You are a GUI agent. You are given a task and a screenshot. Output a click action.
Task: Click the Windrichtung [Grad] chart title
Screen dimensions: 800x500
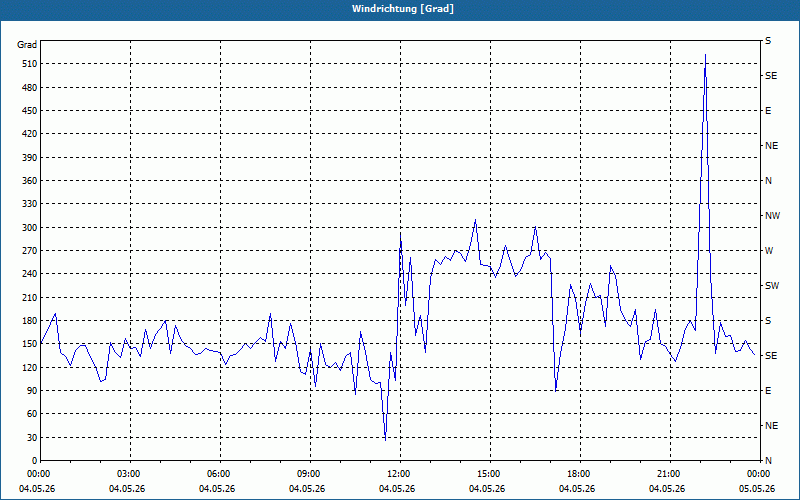[403, 9]
